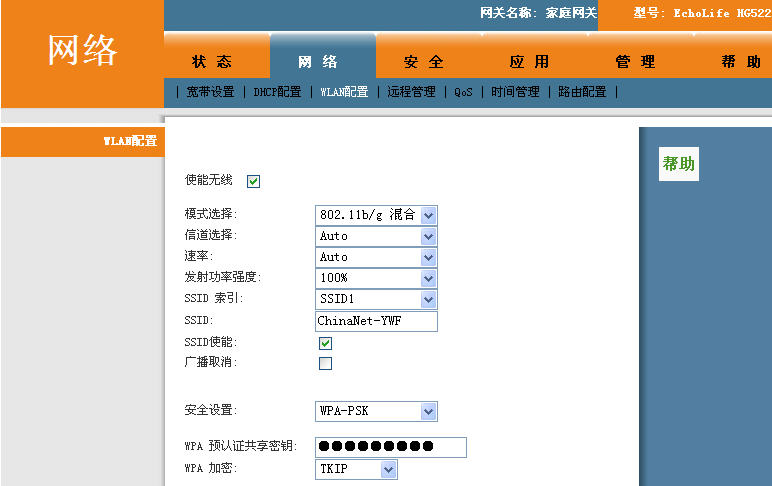Open the 应用 tab
The height and width of the screenshot is (486, 772).
pyautogui.click(x=529, y=62)
